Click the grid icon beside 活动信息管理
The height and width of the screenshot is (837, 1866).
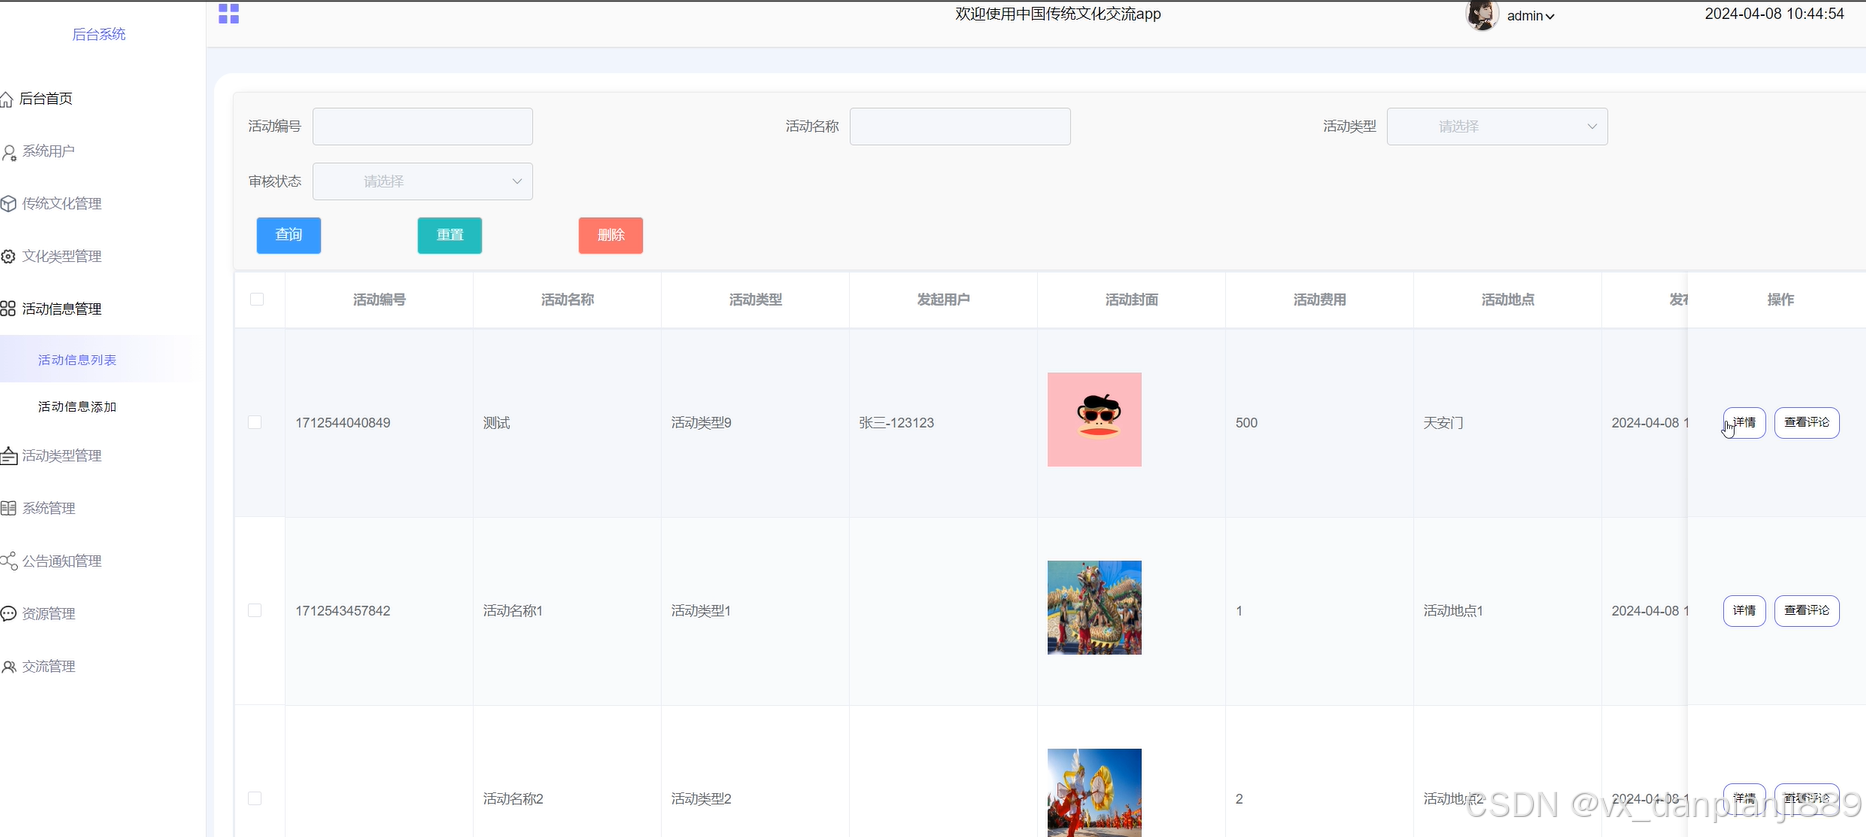tap(8, 309)
